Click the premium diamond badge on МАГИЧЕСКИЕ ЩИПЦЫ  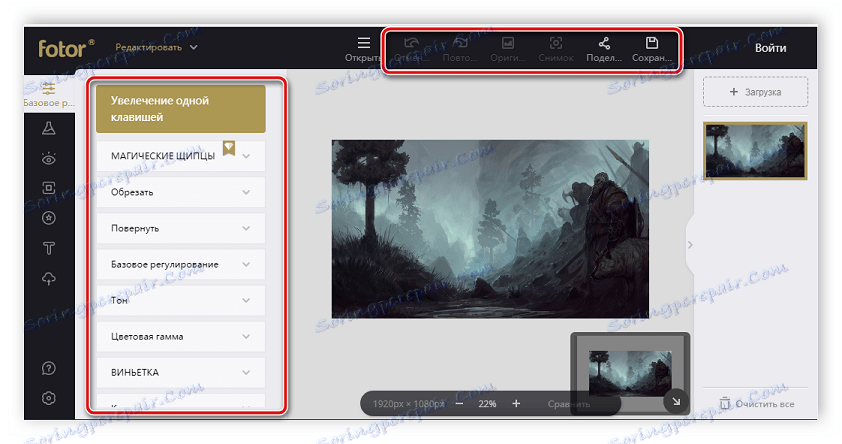click(x=229, y=148)
